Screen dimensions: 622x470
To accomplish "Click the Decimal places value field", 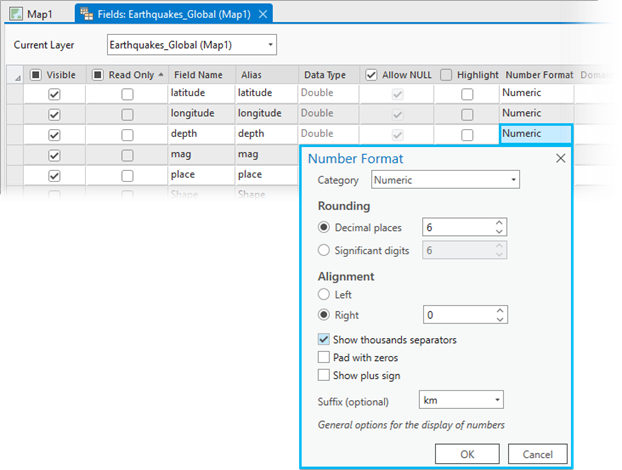I will (x=456, y=228).
